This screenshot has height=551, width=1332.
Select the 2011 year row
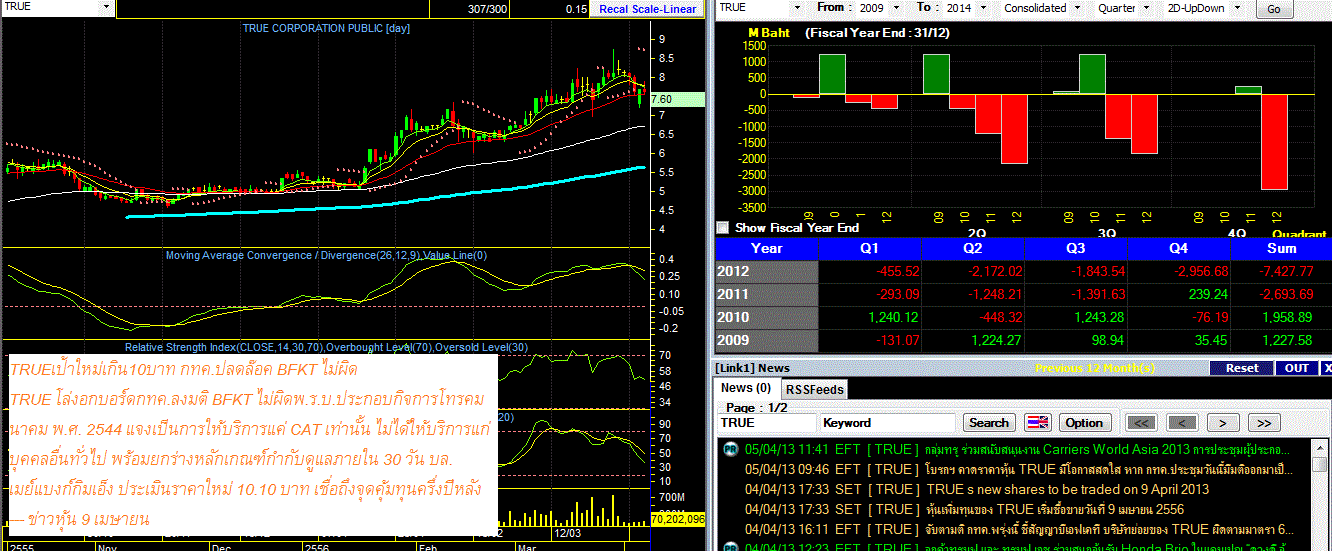[x=1024, y=294]
